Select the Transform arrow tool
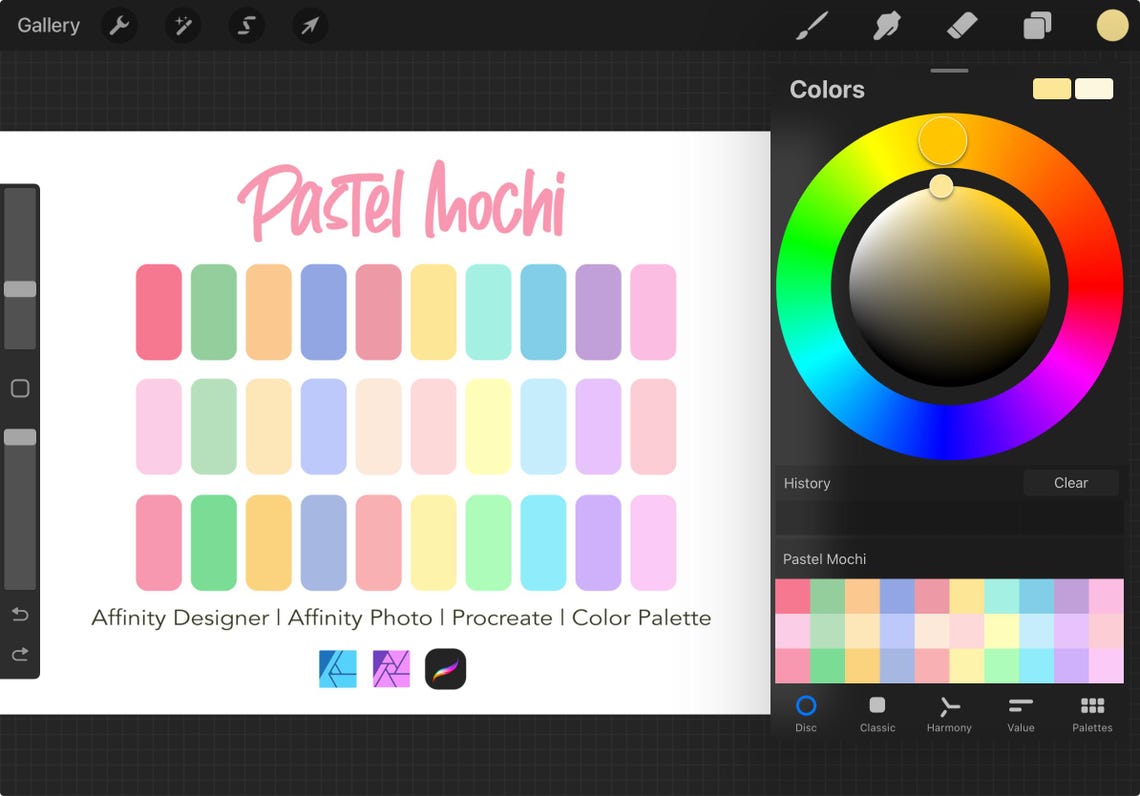Viewport: 1140px width, 796px height. 309,25
